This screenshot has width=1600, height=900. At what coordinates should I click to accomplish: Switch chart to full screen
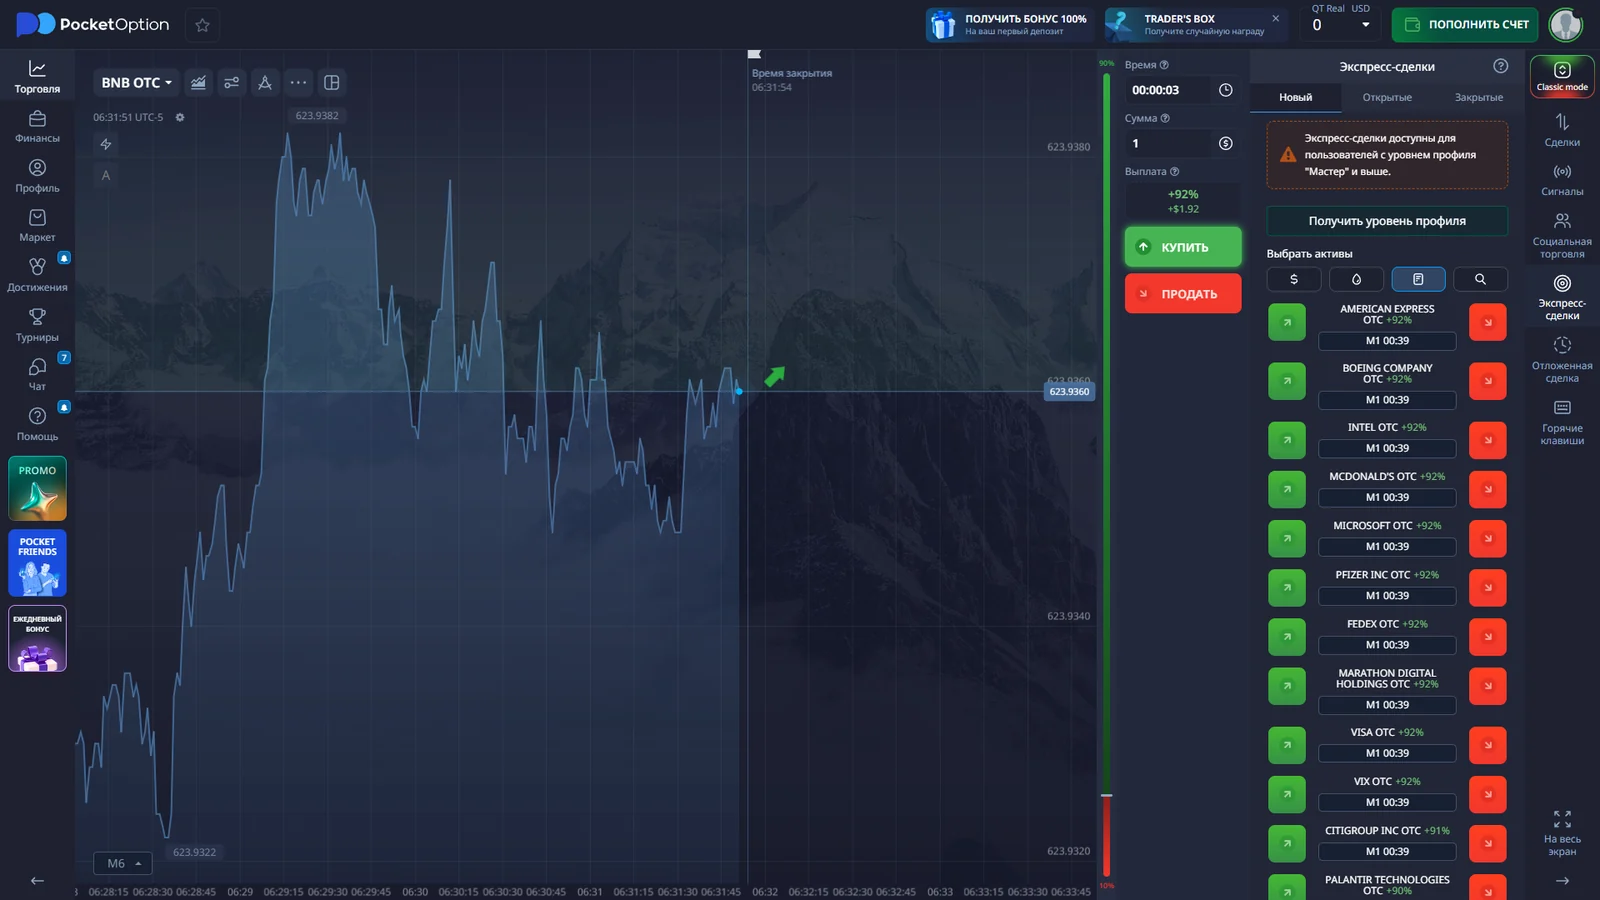coord(1562,833)
